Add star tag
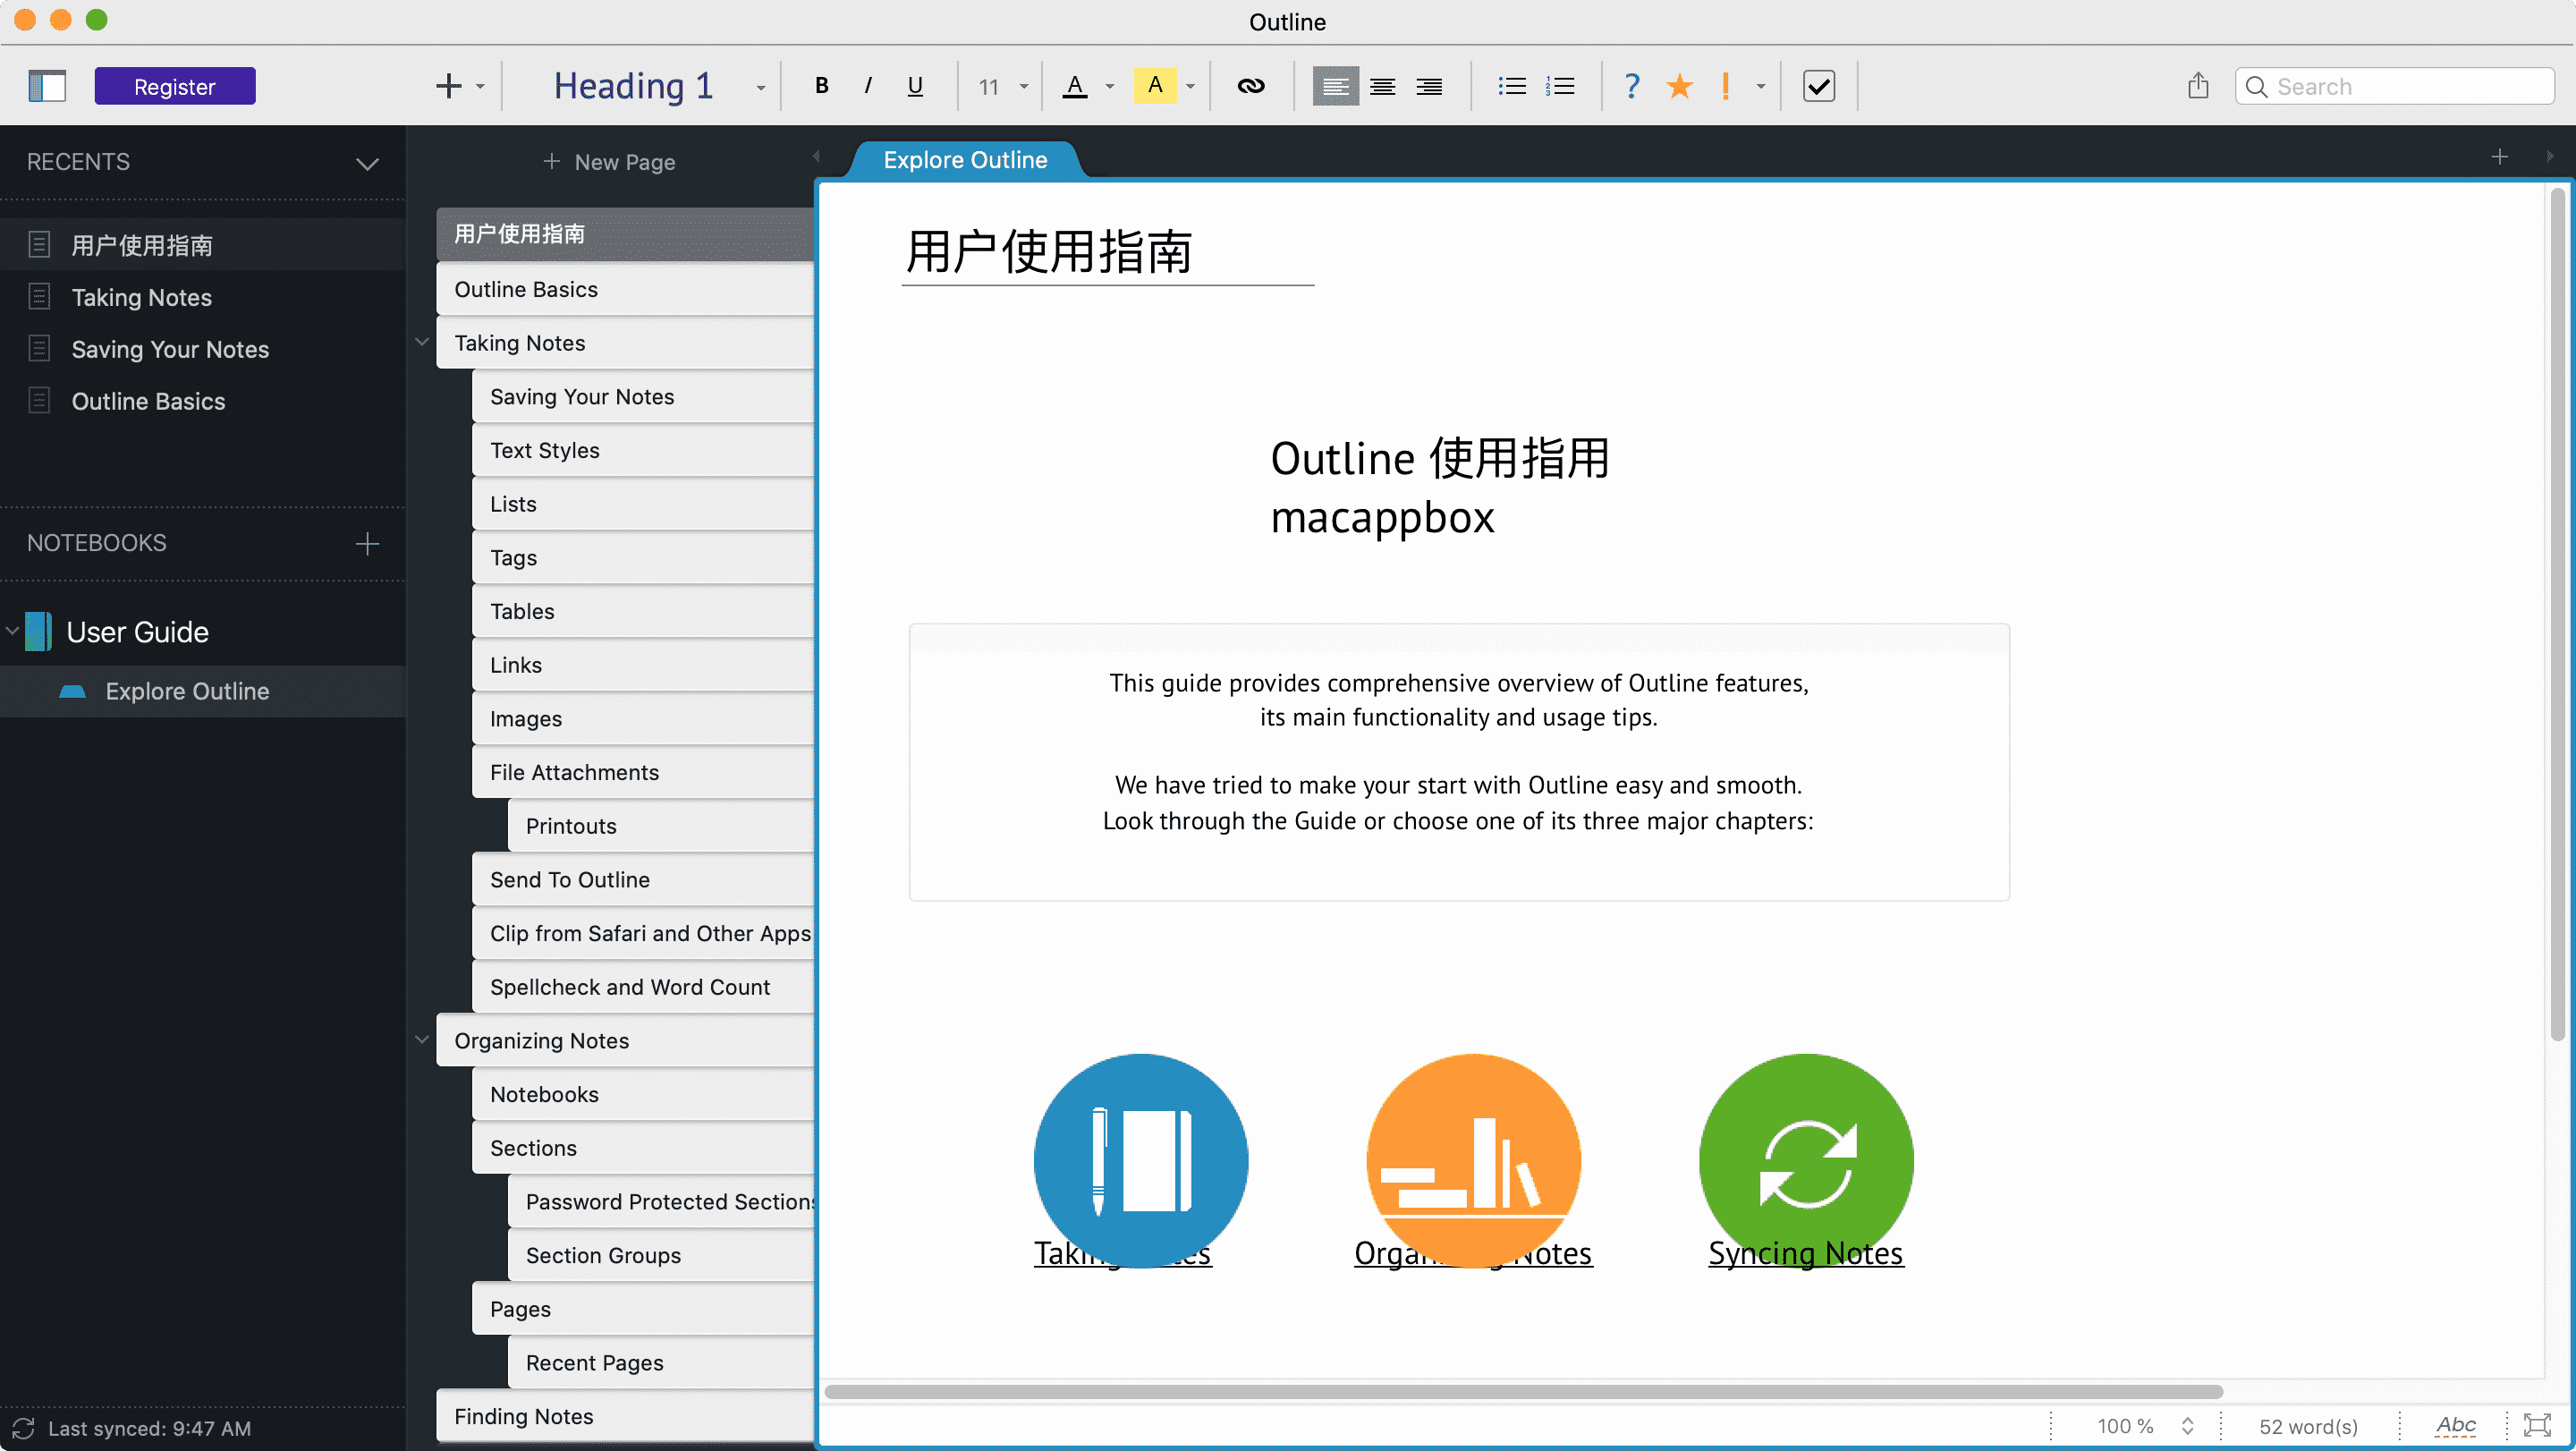 point(1680,86)
